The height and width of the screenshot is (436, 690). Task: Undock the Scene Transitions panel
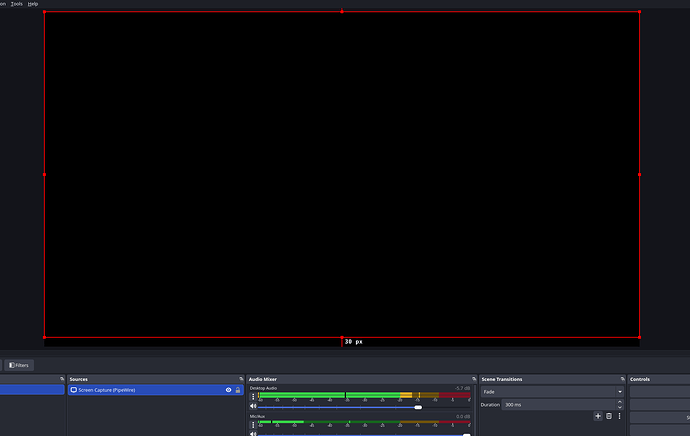click(623, 379)
